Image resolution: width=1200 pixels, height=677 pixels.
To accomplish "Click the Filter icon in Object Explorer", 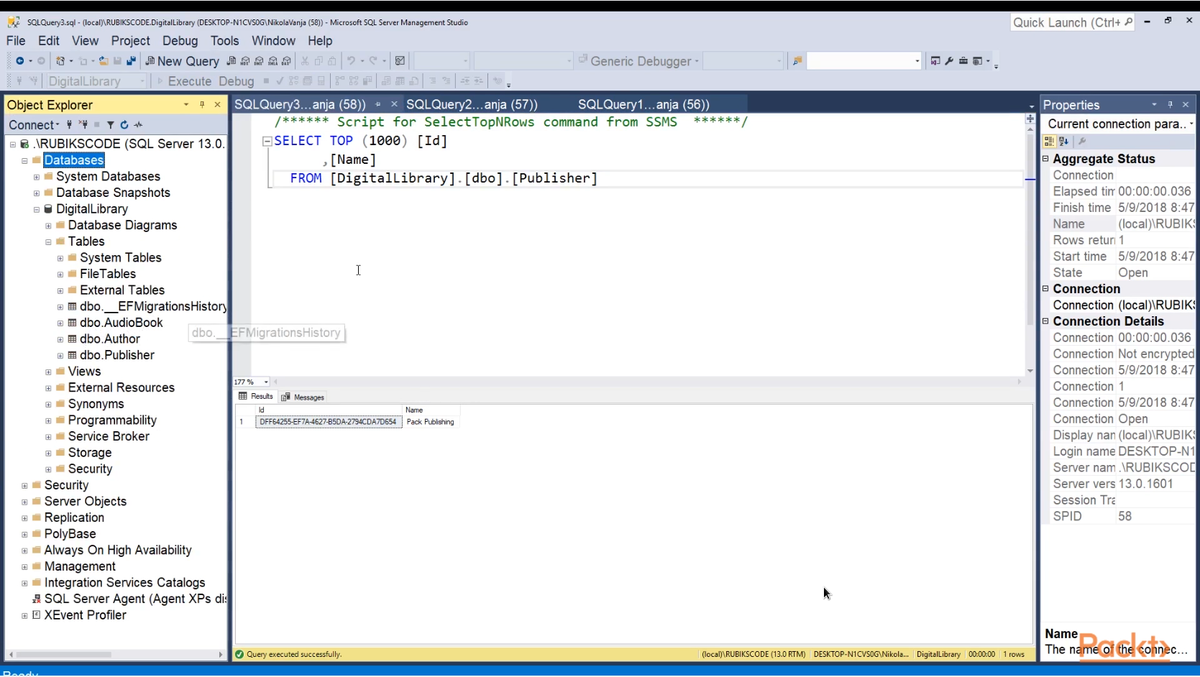I will 110,125.
